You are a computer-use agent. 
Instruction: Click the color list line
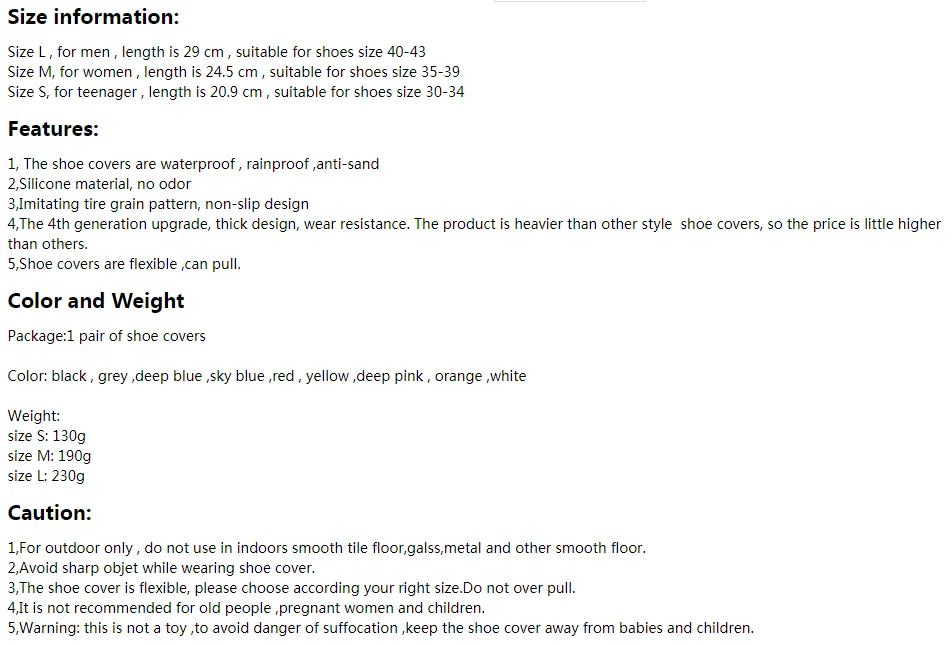[x=267, y=376]
